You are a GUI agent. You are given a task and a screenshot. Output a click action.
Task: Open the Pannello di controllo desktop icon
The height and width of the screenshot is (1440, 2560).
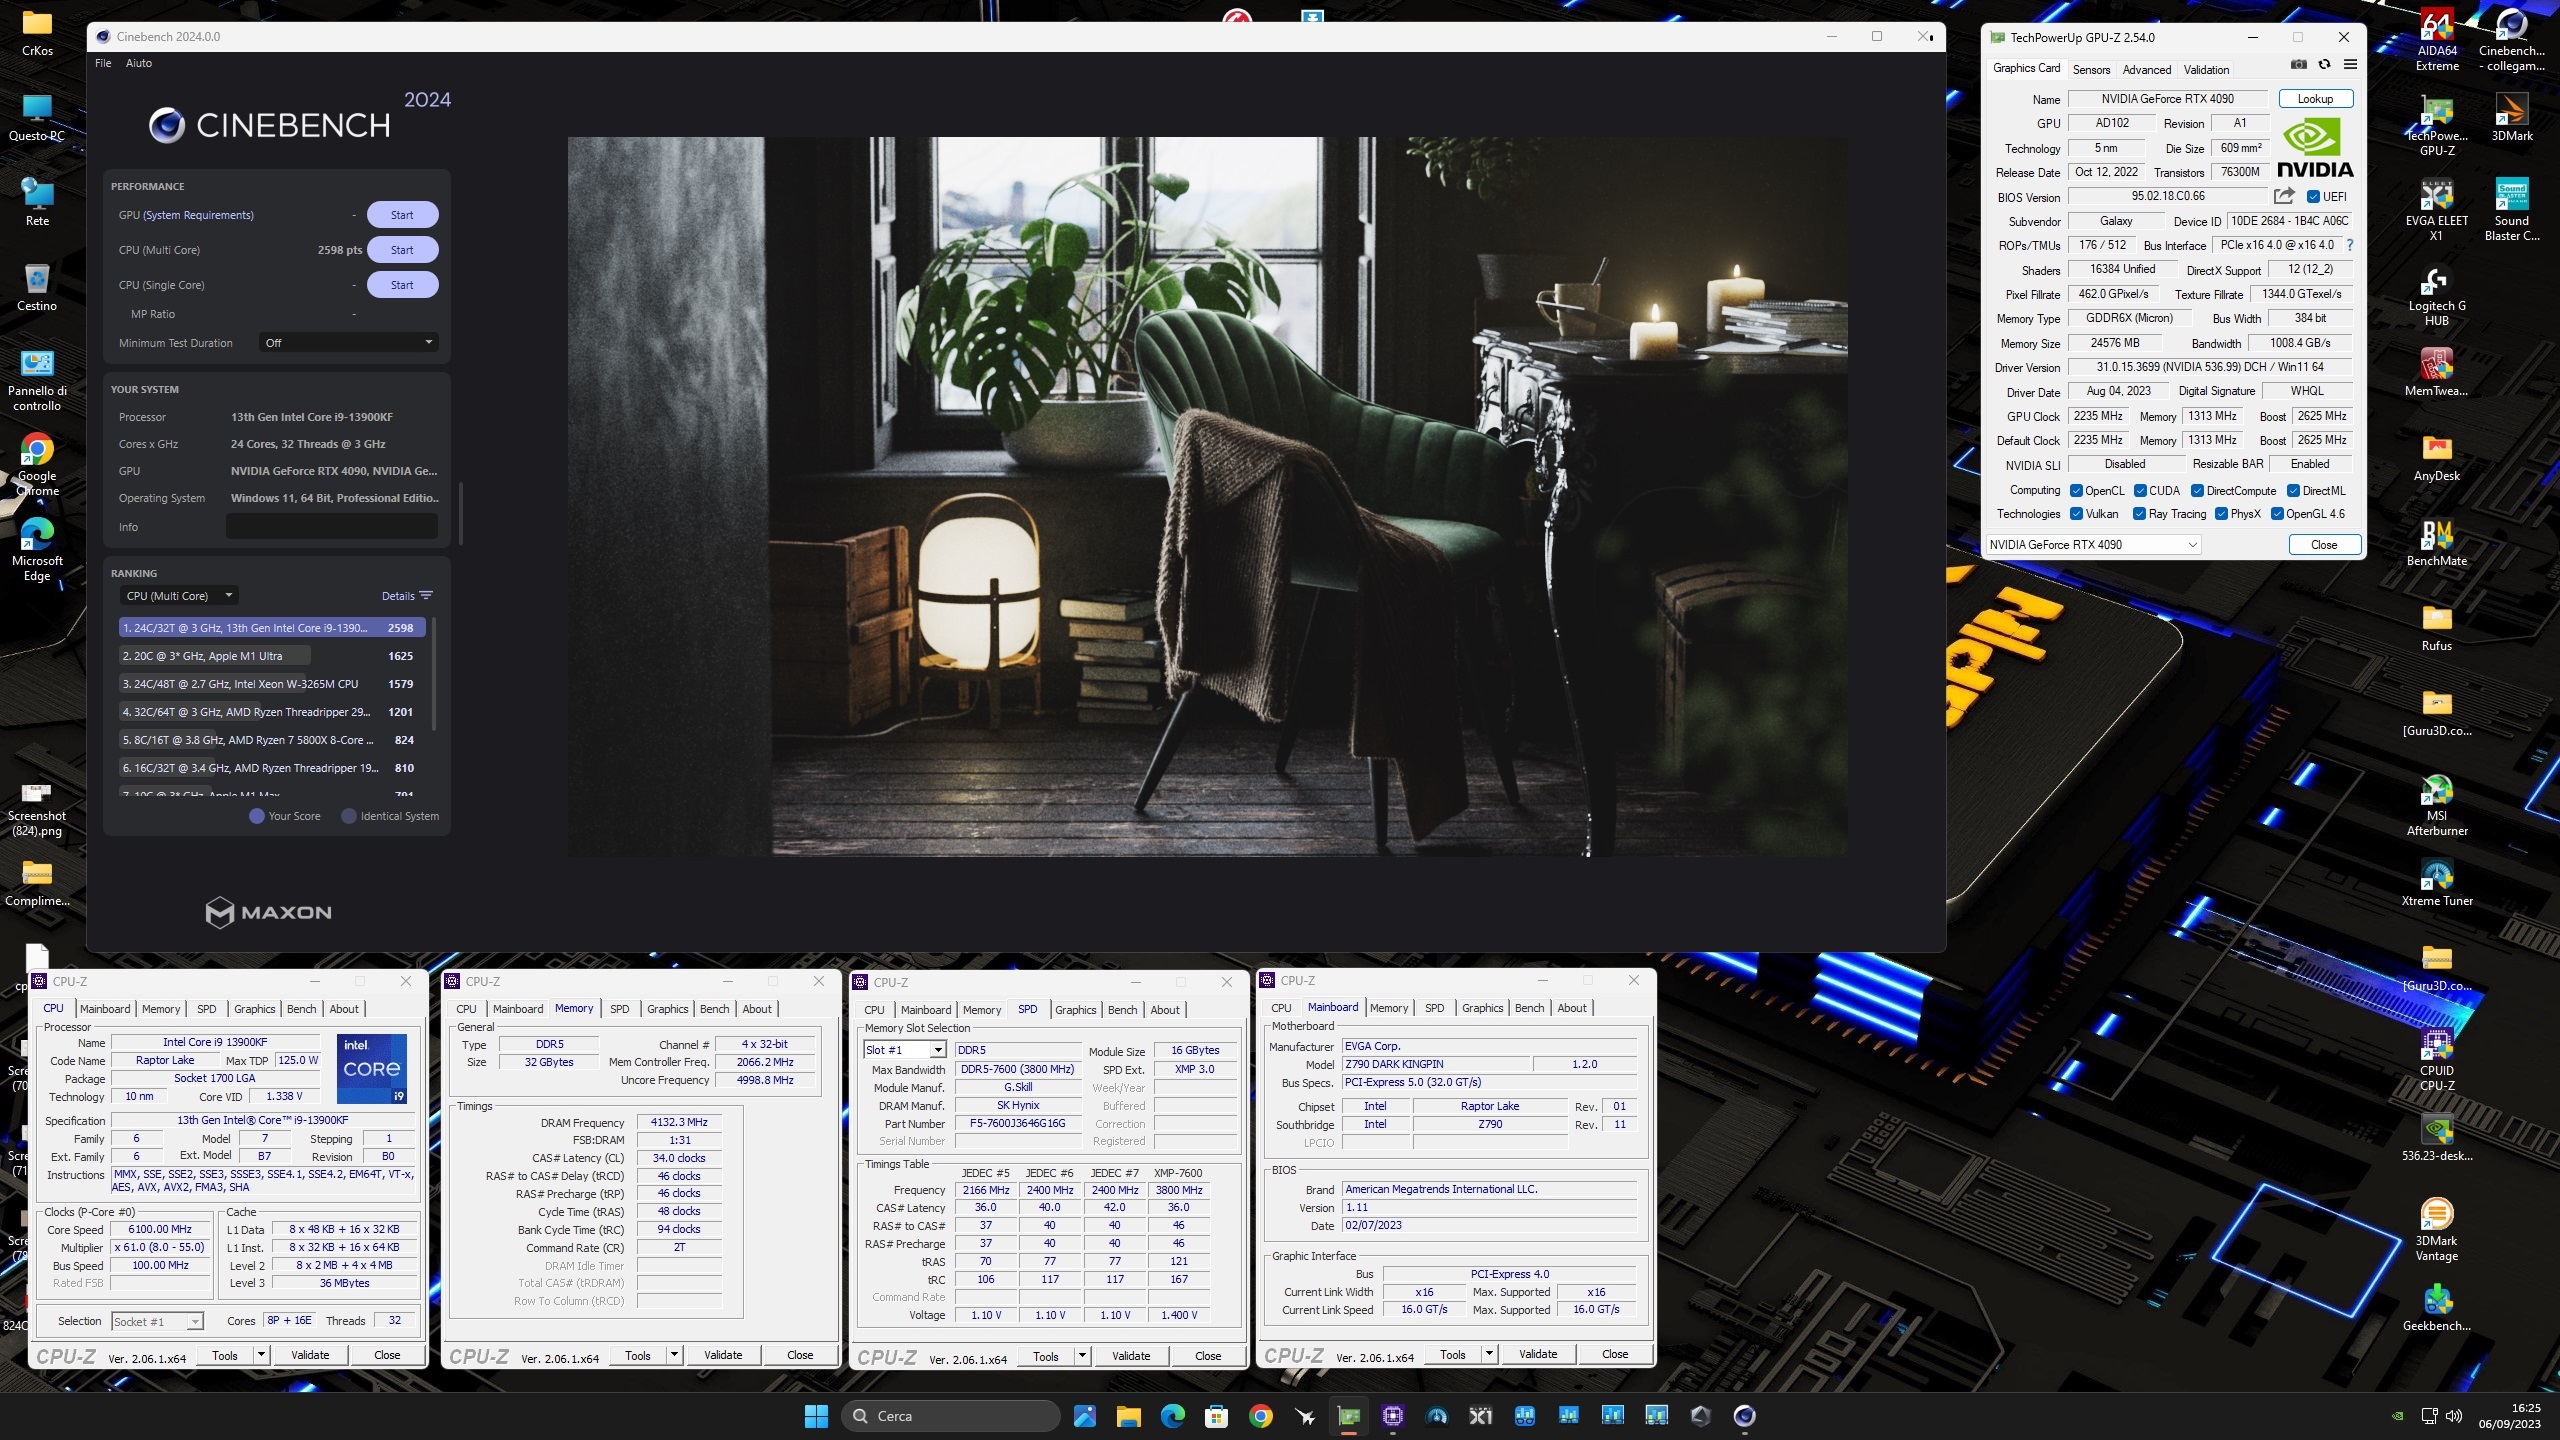(x=37, y=380)
